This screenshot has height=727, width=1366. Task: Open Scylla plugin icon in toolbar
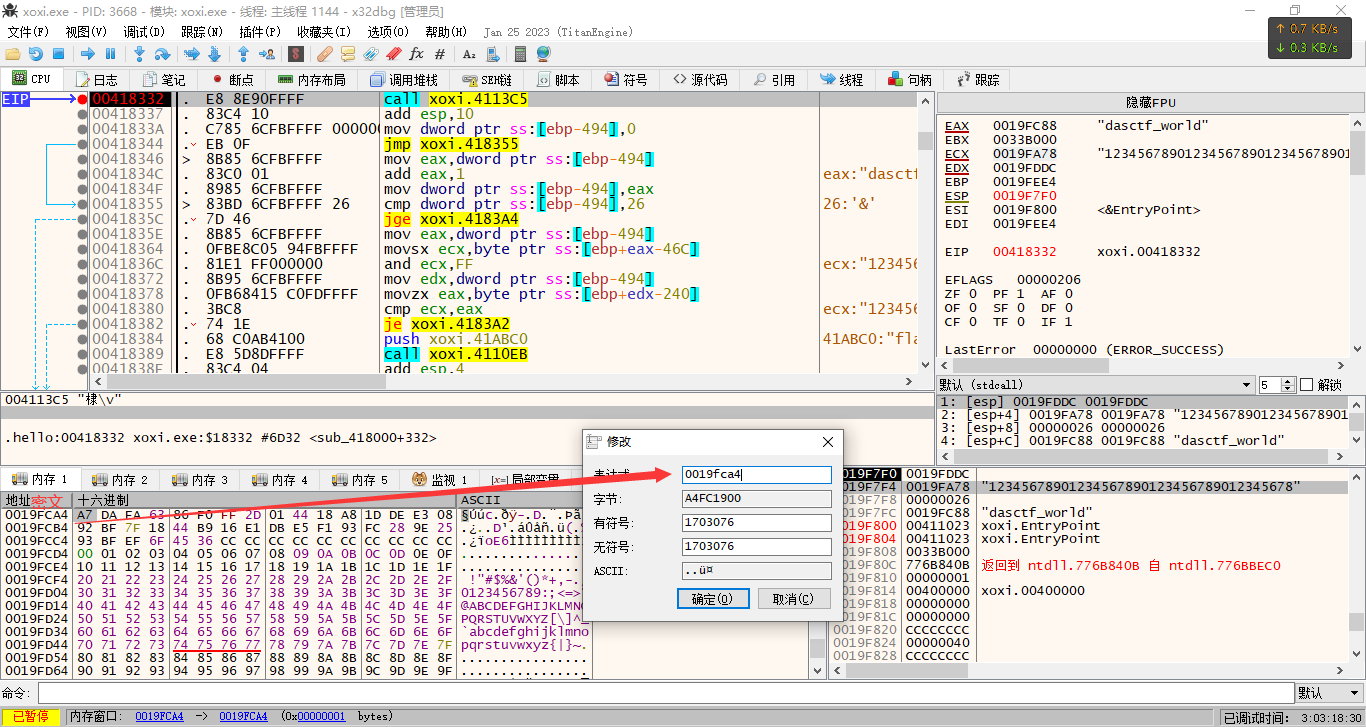pyautogui.click(x=295, y=53)
